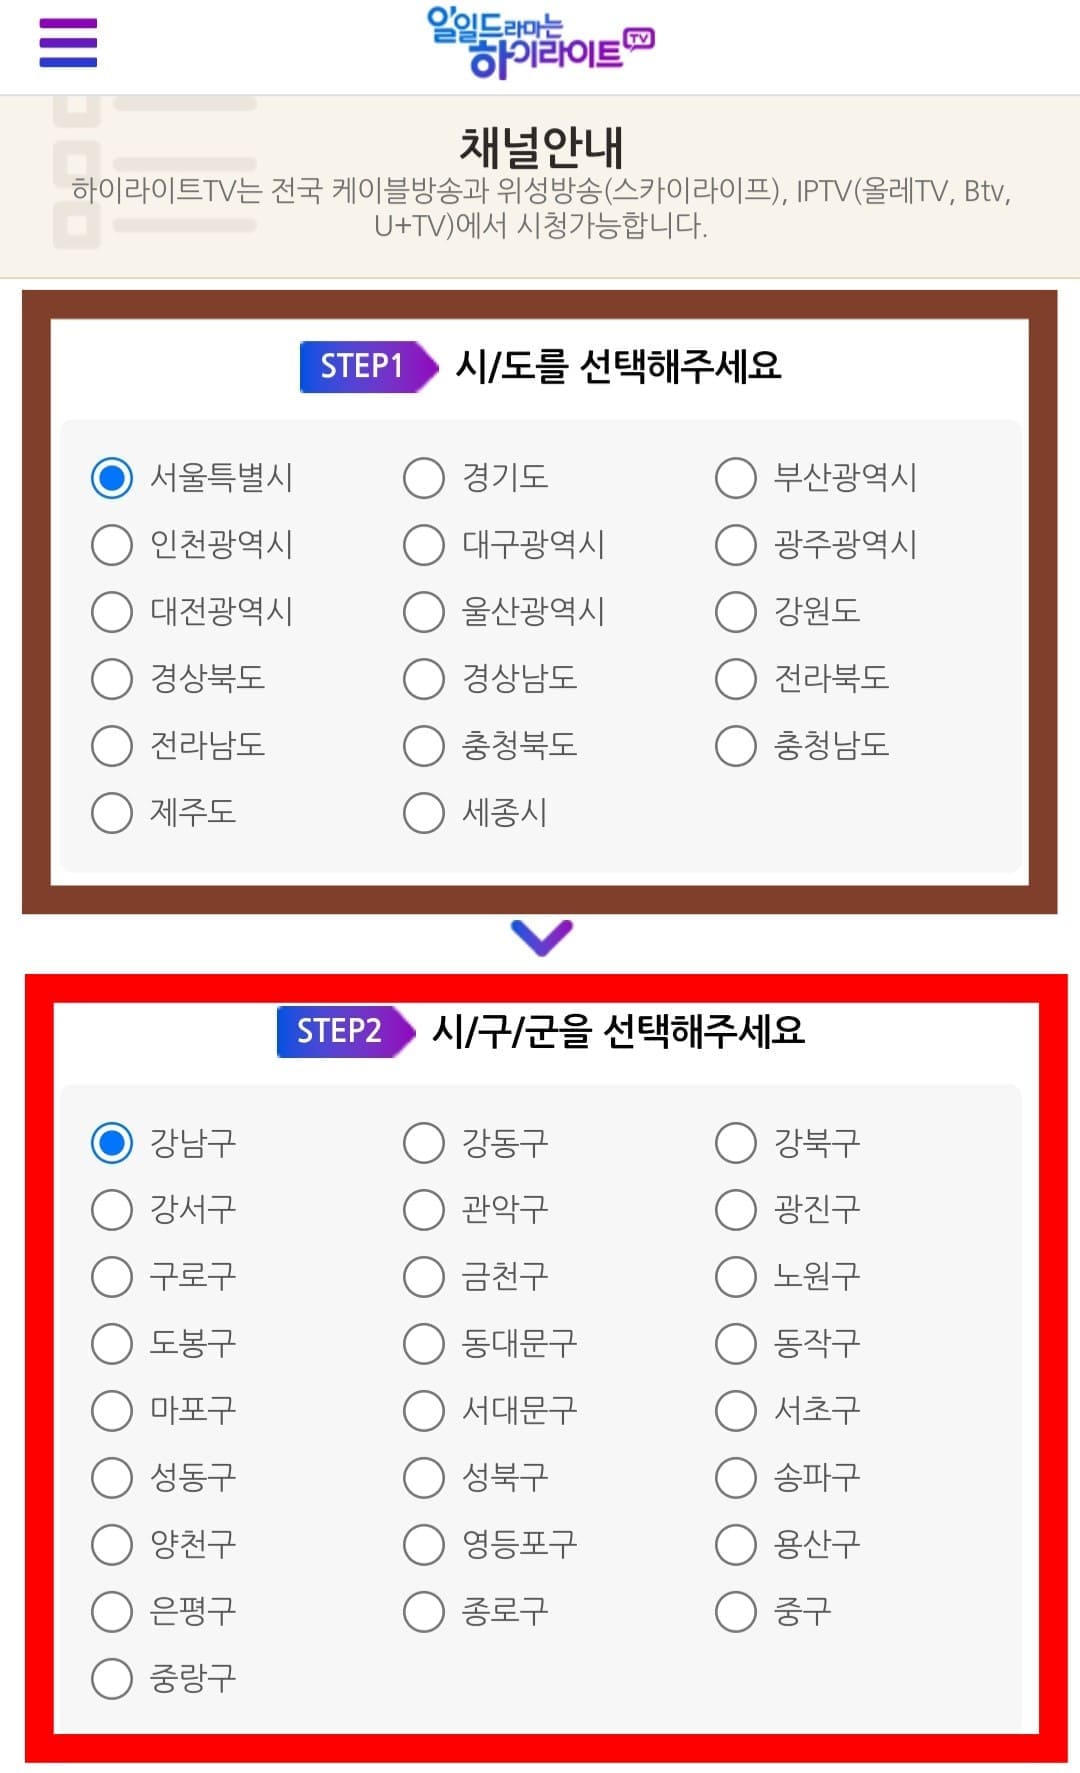Select 종로구 from the district list
This screenshot has width=1080, height=1773.
click(421, 1610)
